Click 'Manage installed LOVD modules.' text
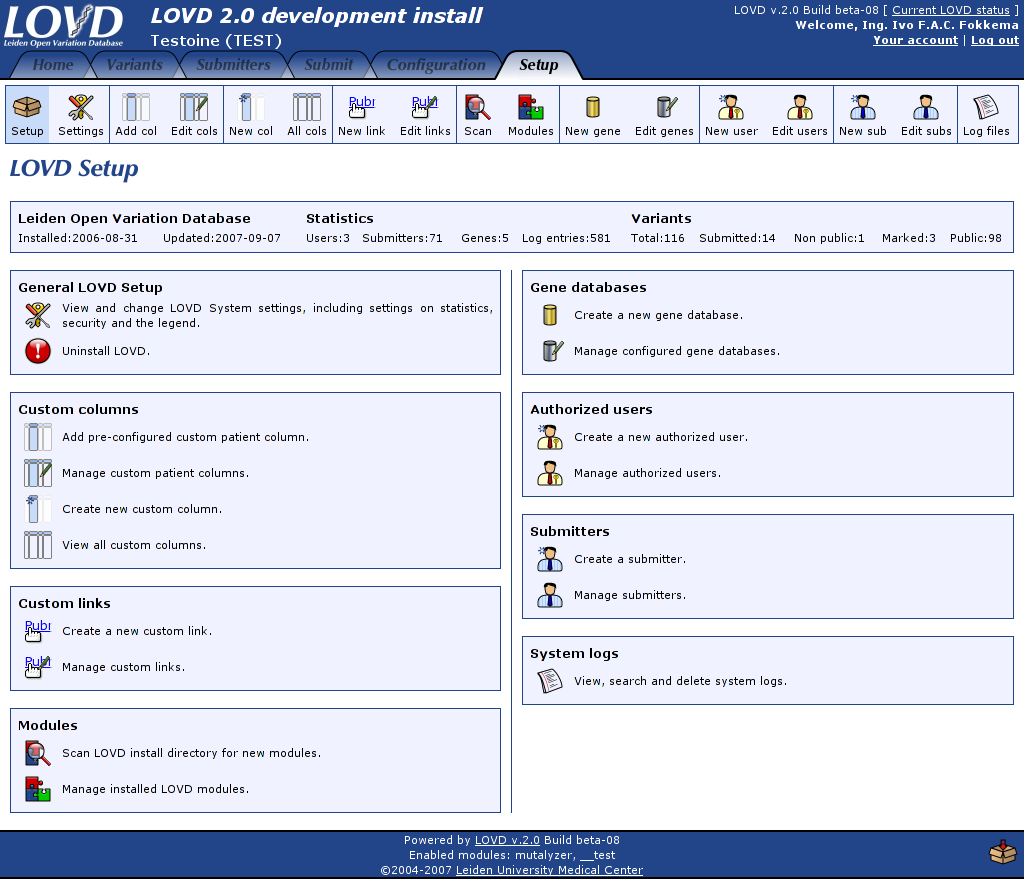Image resolution: width=1024 pixels, height=879 pixels. click(155, 789)
